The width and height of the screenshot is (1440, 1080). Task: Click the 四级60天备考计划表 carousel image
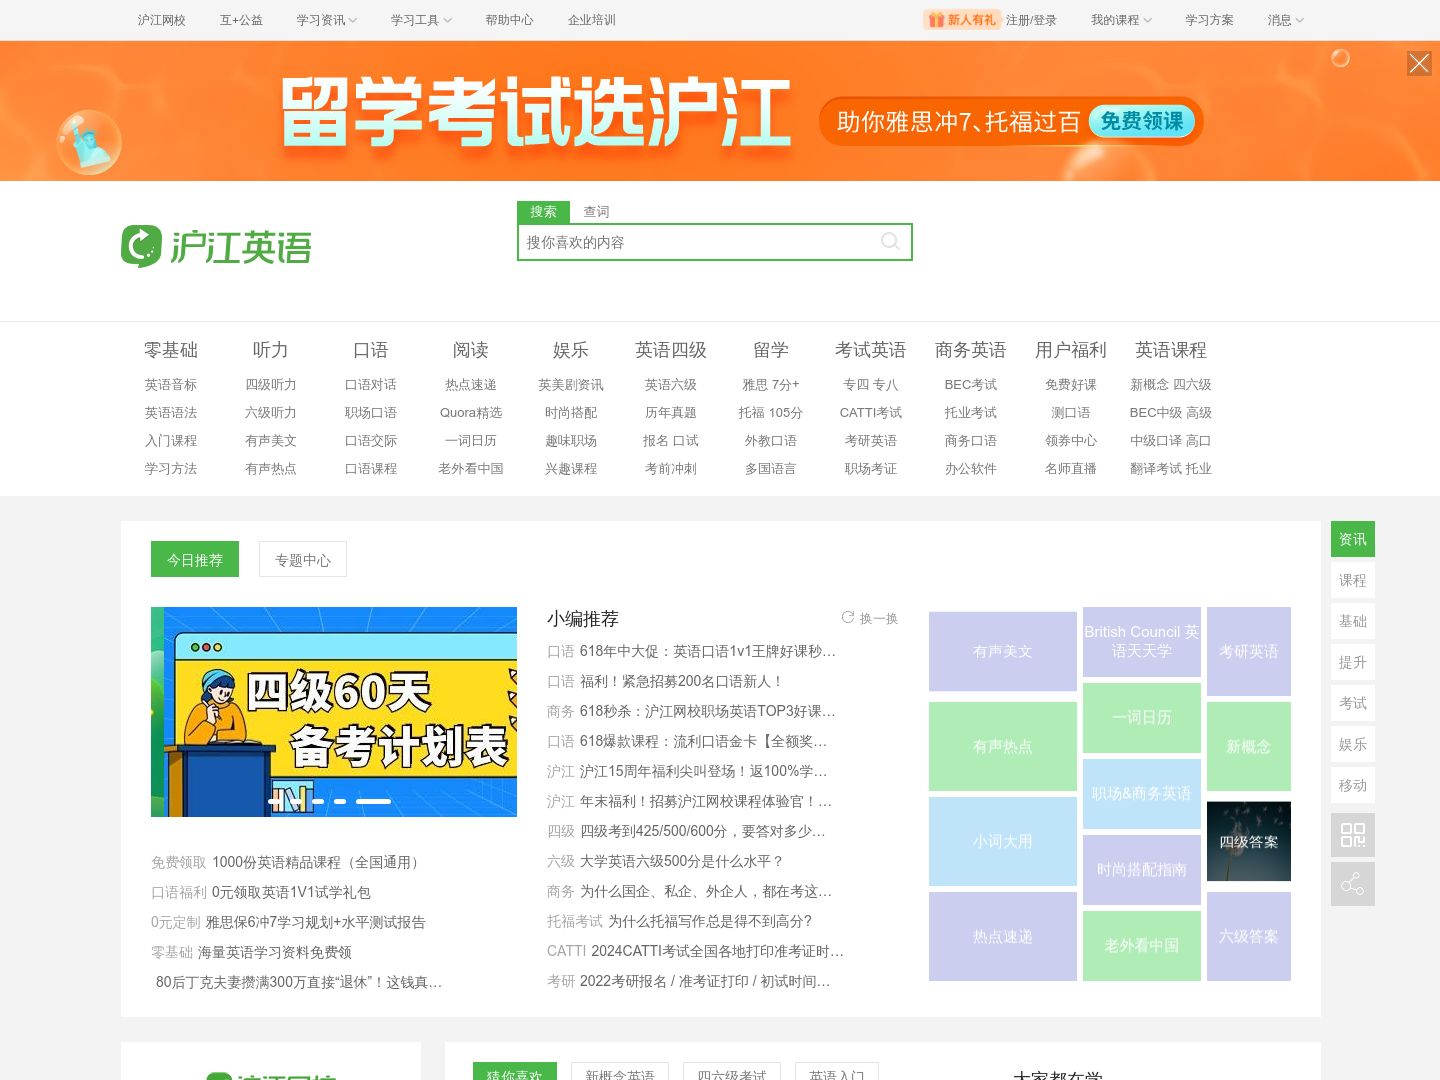pos(334,711)
